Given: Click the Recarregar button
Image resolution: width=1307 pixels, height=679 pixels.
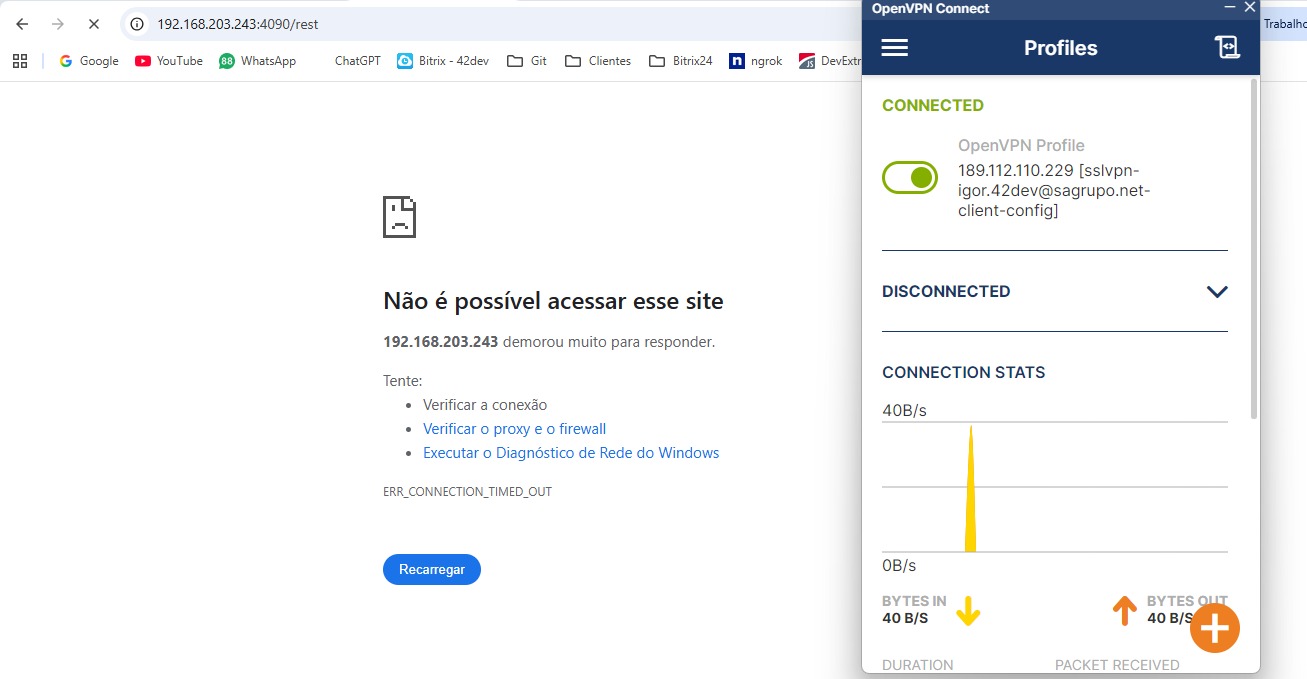Looking at the screenshot, I should pyautogui.click(x=431, y=570).
